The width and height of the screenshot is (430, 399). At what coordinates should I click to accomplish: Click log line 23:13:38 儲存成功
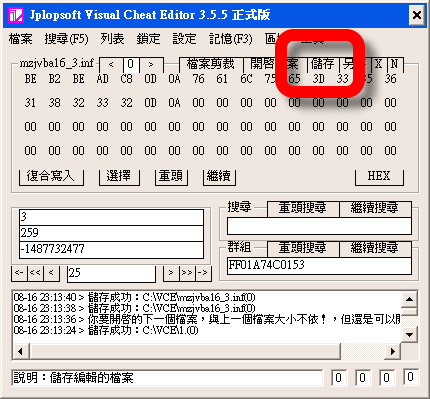click(134, 308)
